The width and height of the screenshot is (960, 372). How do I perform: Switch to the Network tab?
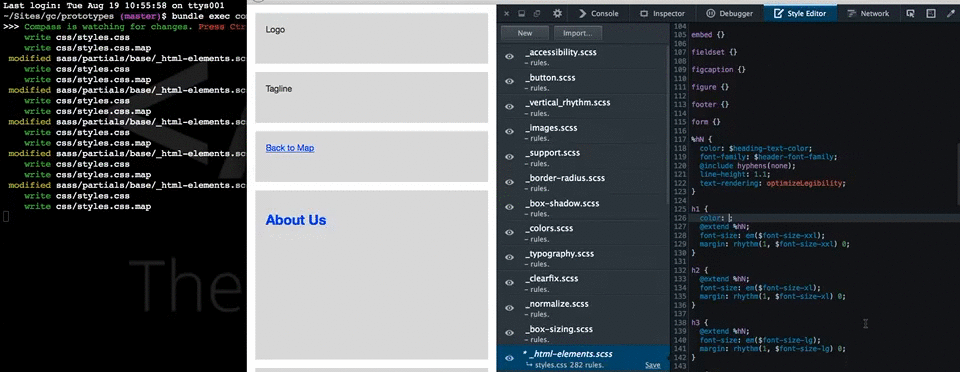pos(868,13)
